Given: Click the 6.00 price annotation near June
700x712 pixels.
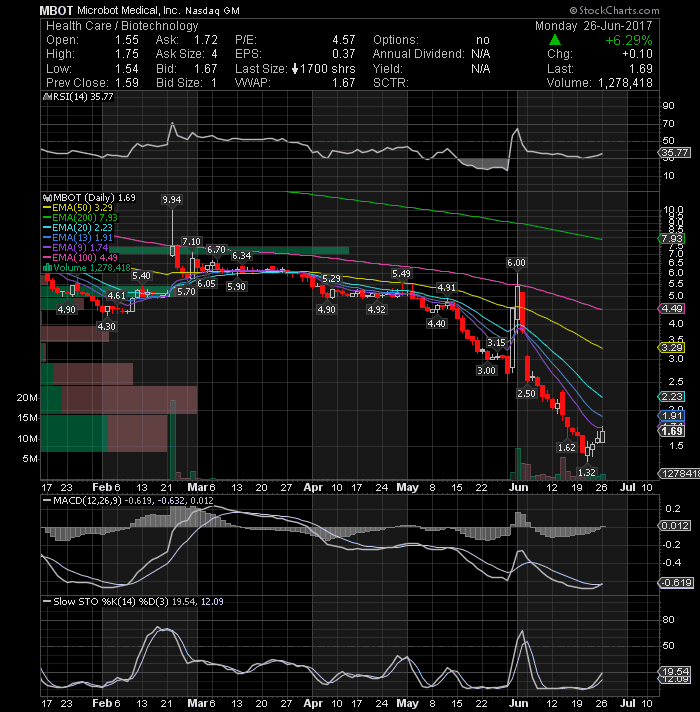Looking at the screenshot, I should pyautogui.click(x=516, y=262).
